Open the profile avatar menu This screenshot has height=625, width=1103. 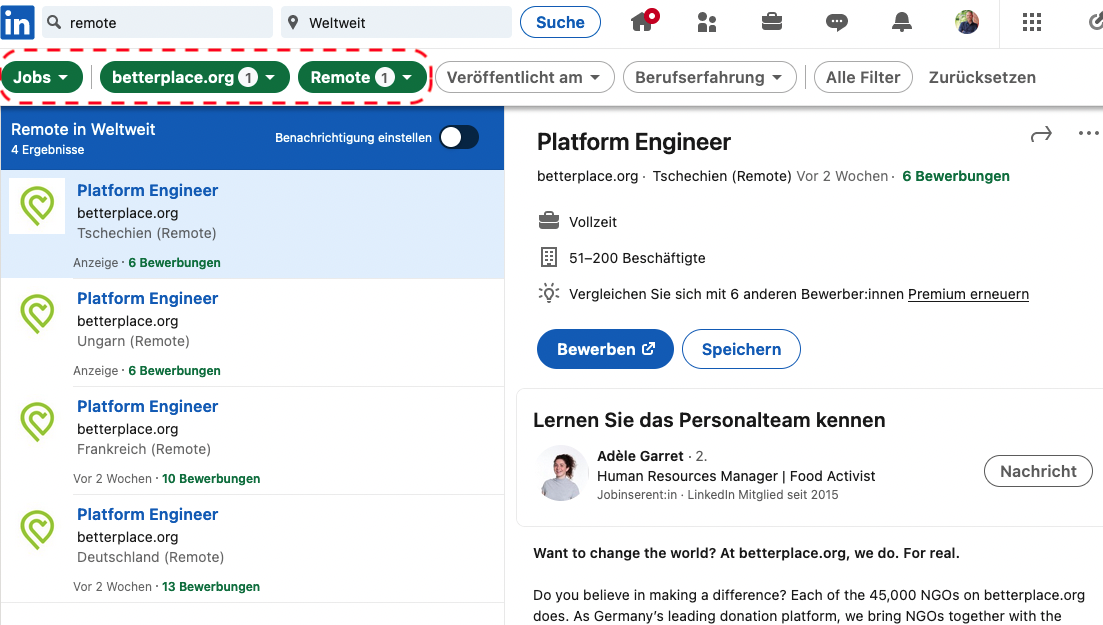967,23
